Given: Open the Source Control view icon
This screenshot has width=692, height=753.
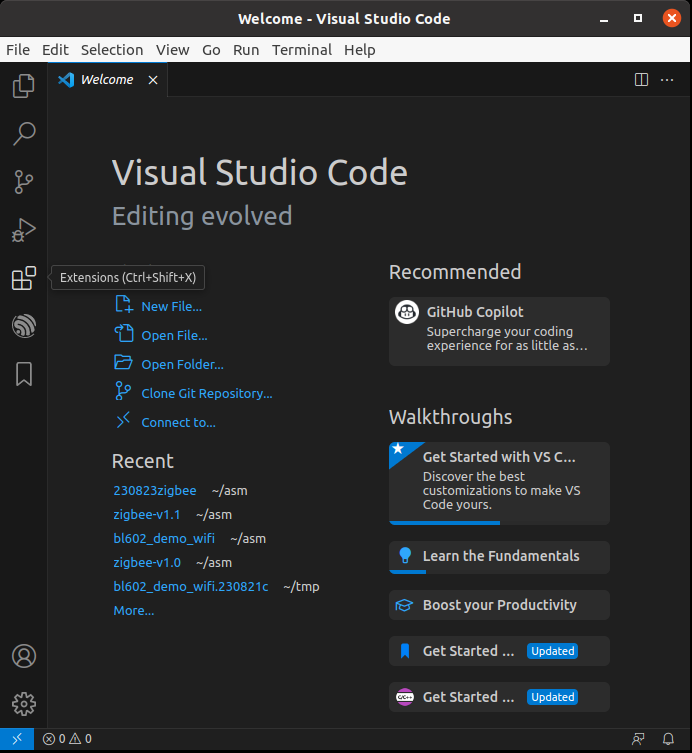Looking at the screenshot, I should [24, 182].
